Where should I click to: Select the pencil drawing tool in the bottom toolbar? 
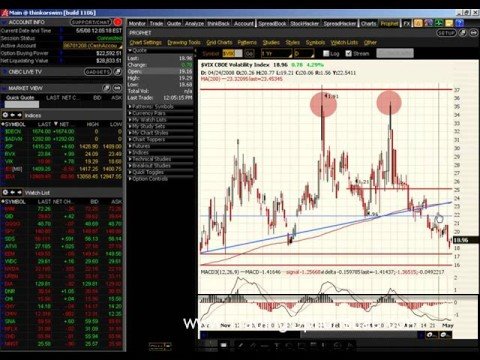point(240,345)
